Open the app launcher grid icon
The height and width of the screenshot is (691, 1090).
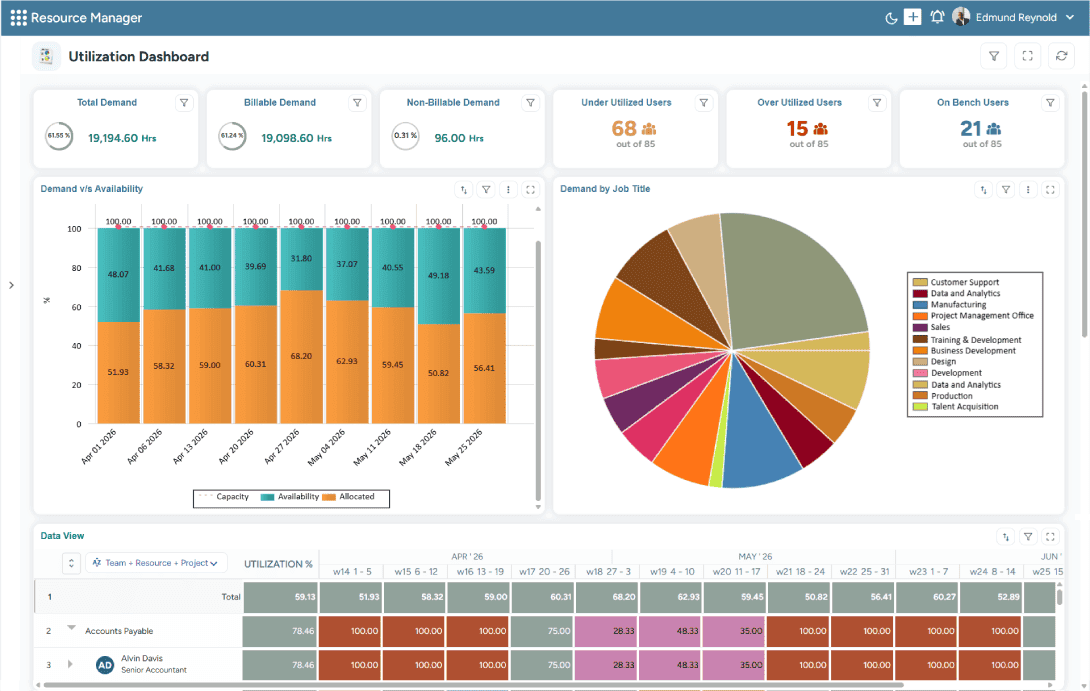(x=18, y=17)
